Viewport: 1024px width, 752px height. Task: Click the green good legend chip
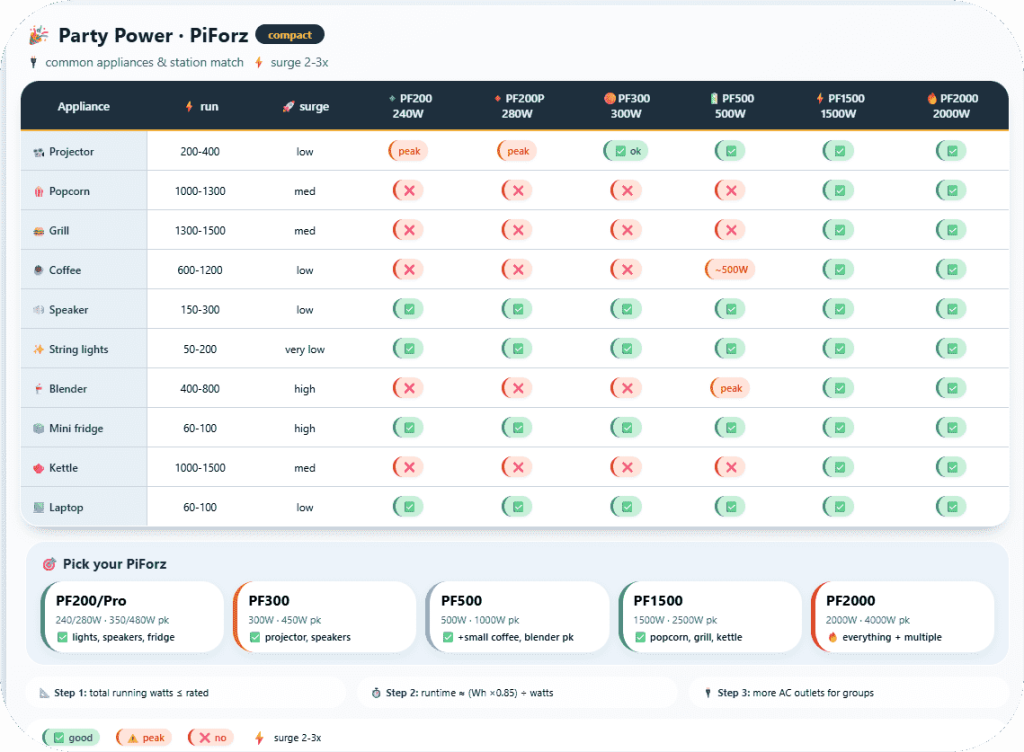click(71, 738)
